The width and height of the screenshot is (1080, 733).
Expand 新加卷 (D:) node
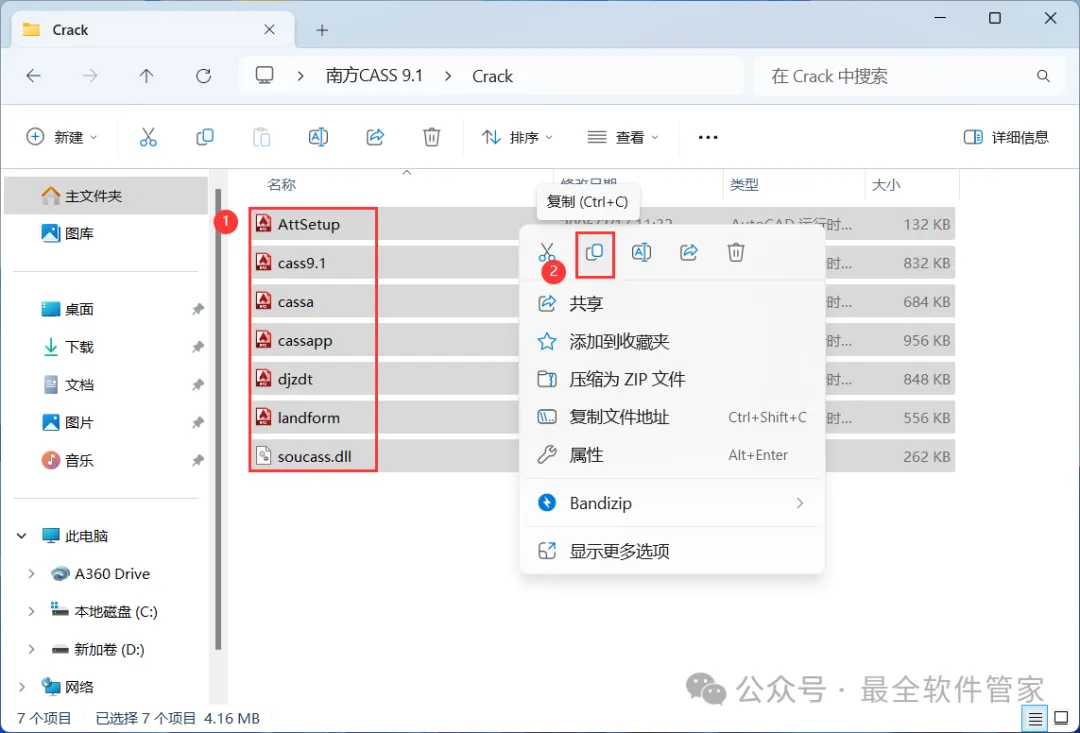pos(31,649)
